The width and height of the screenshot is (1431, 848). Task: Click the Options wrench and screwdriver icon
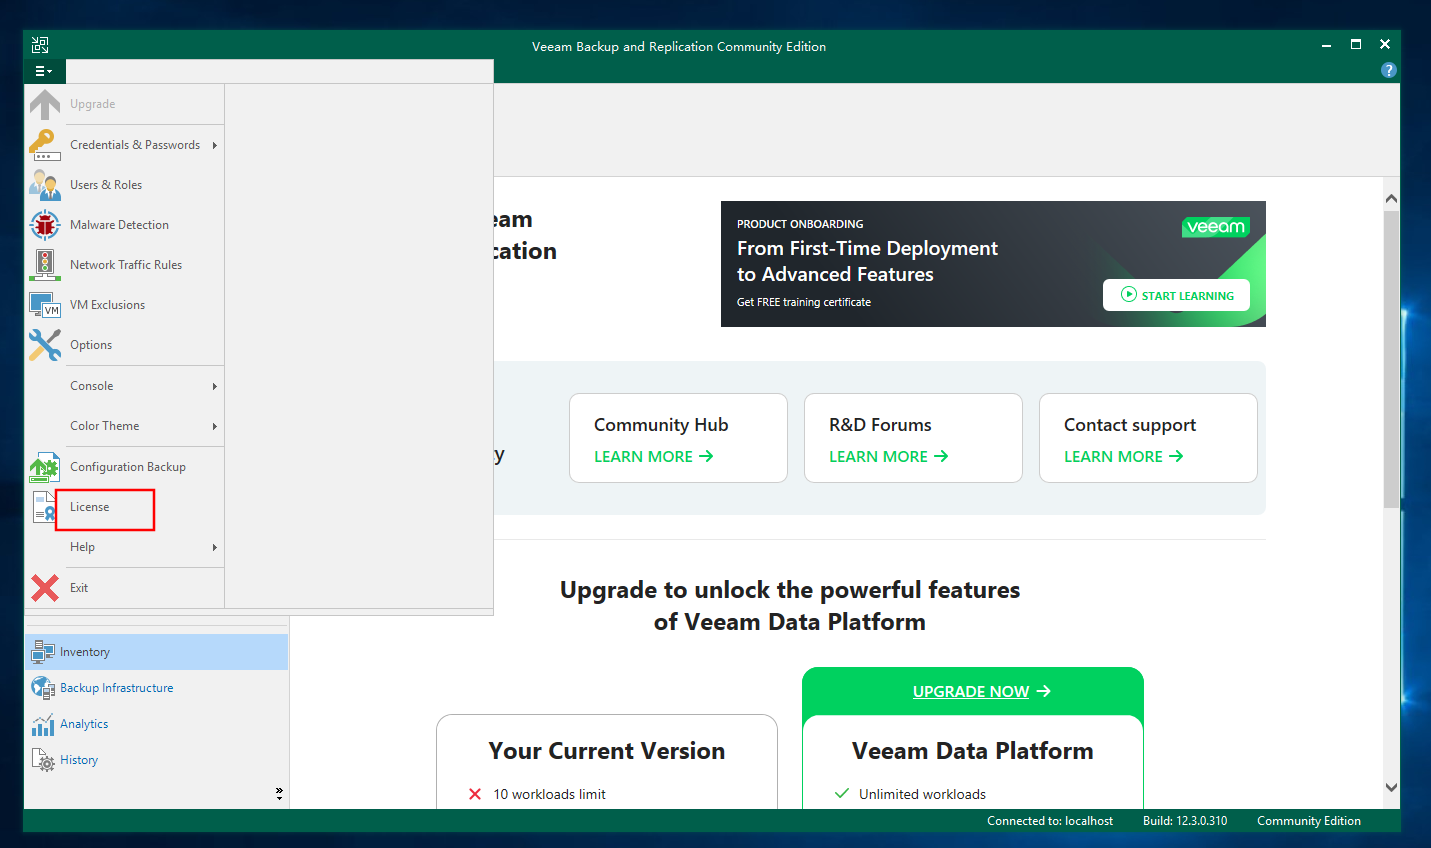tap(45, 345)
